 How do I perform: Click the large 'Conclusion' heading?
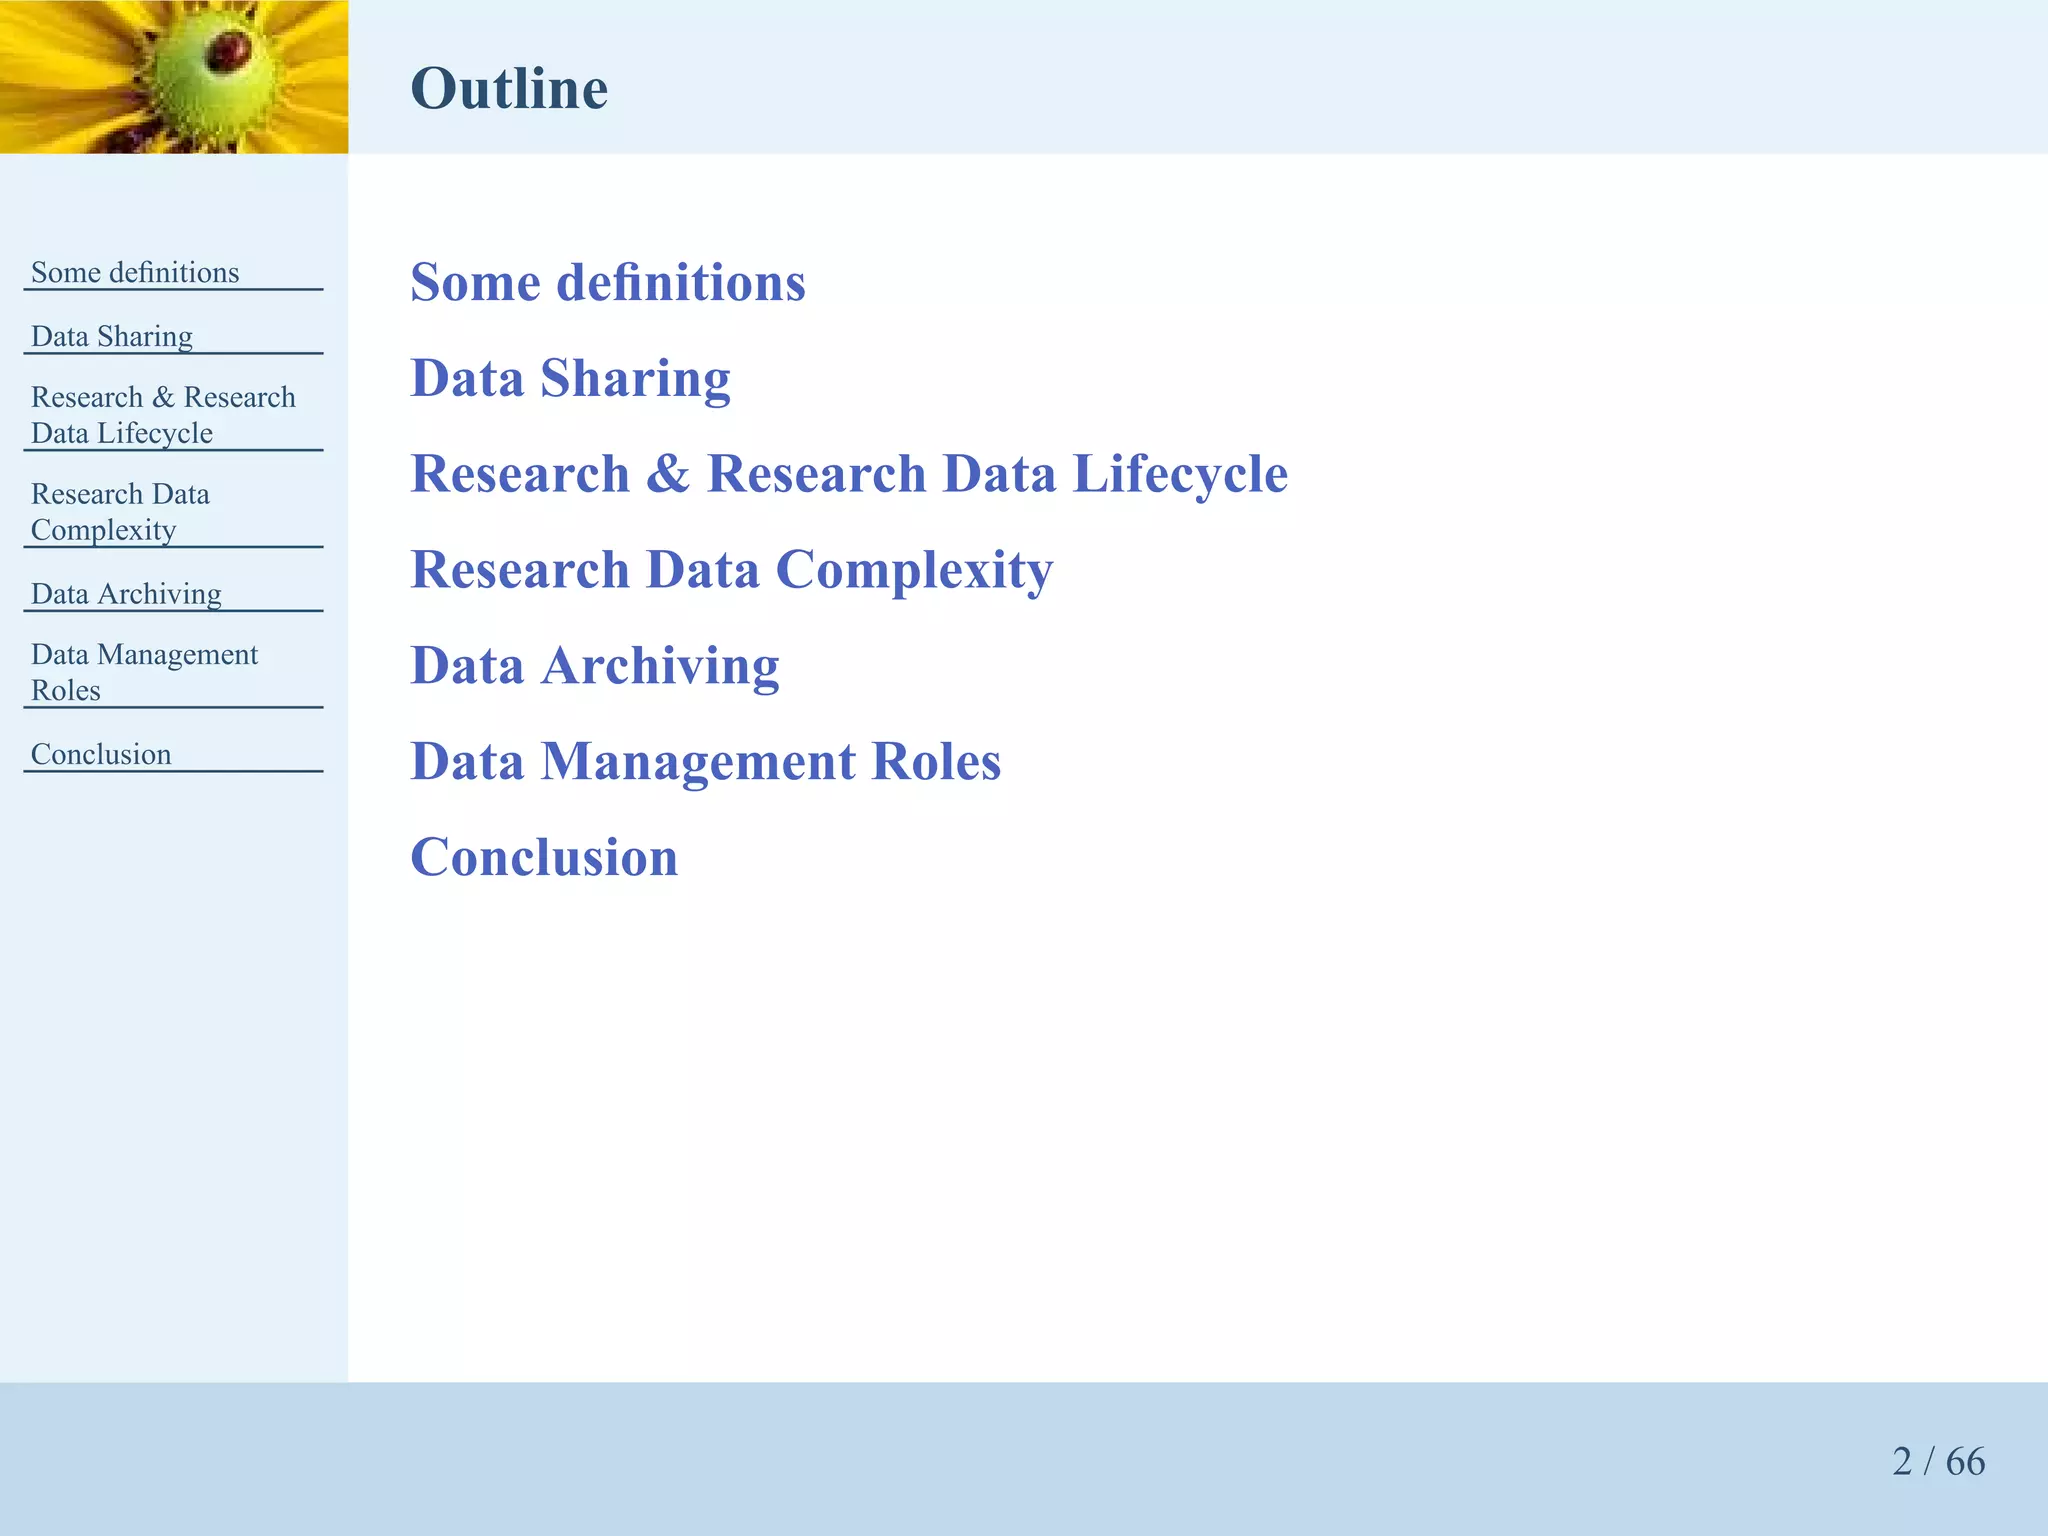click(x=544, y=858)
